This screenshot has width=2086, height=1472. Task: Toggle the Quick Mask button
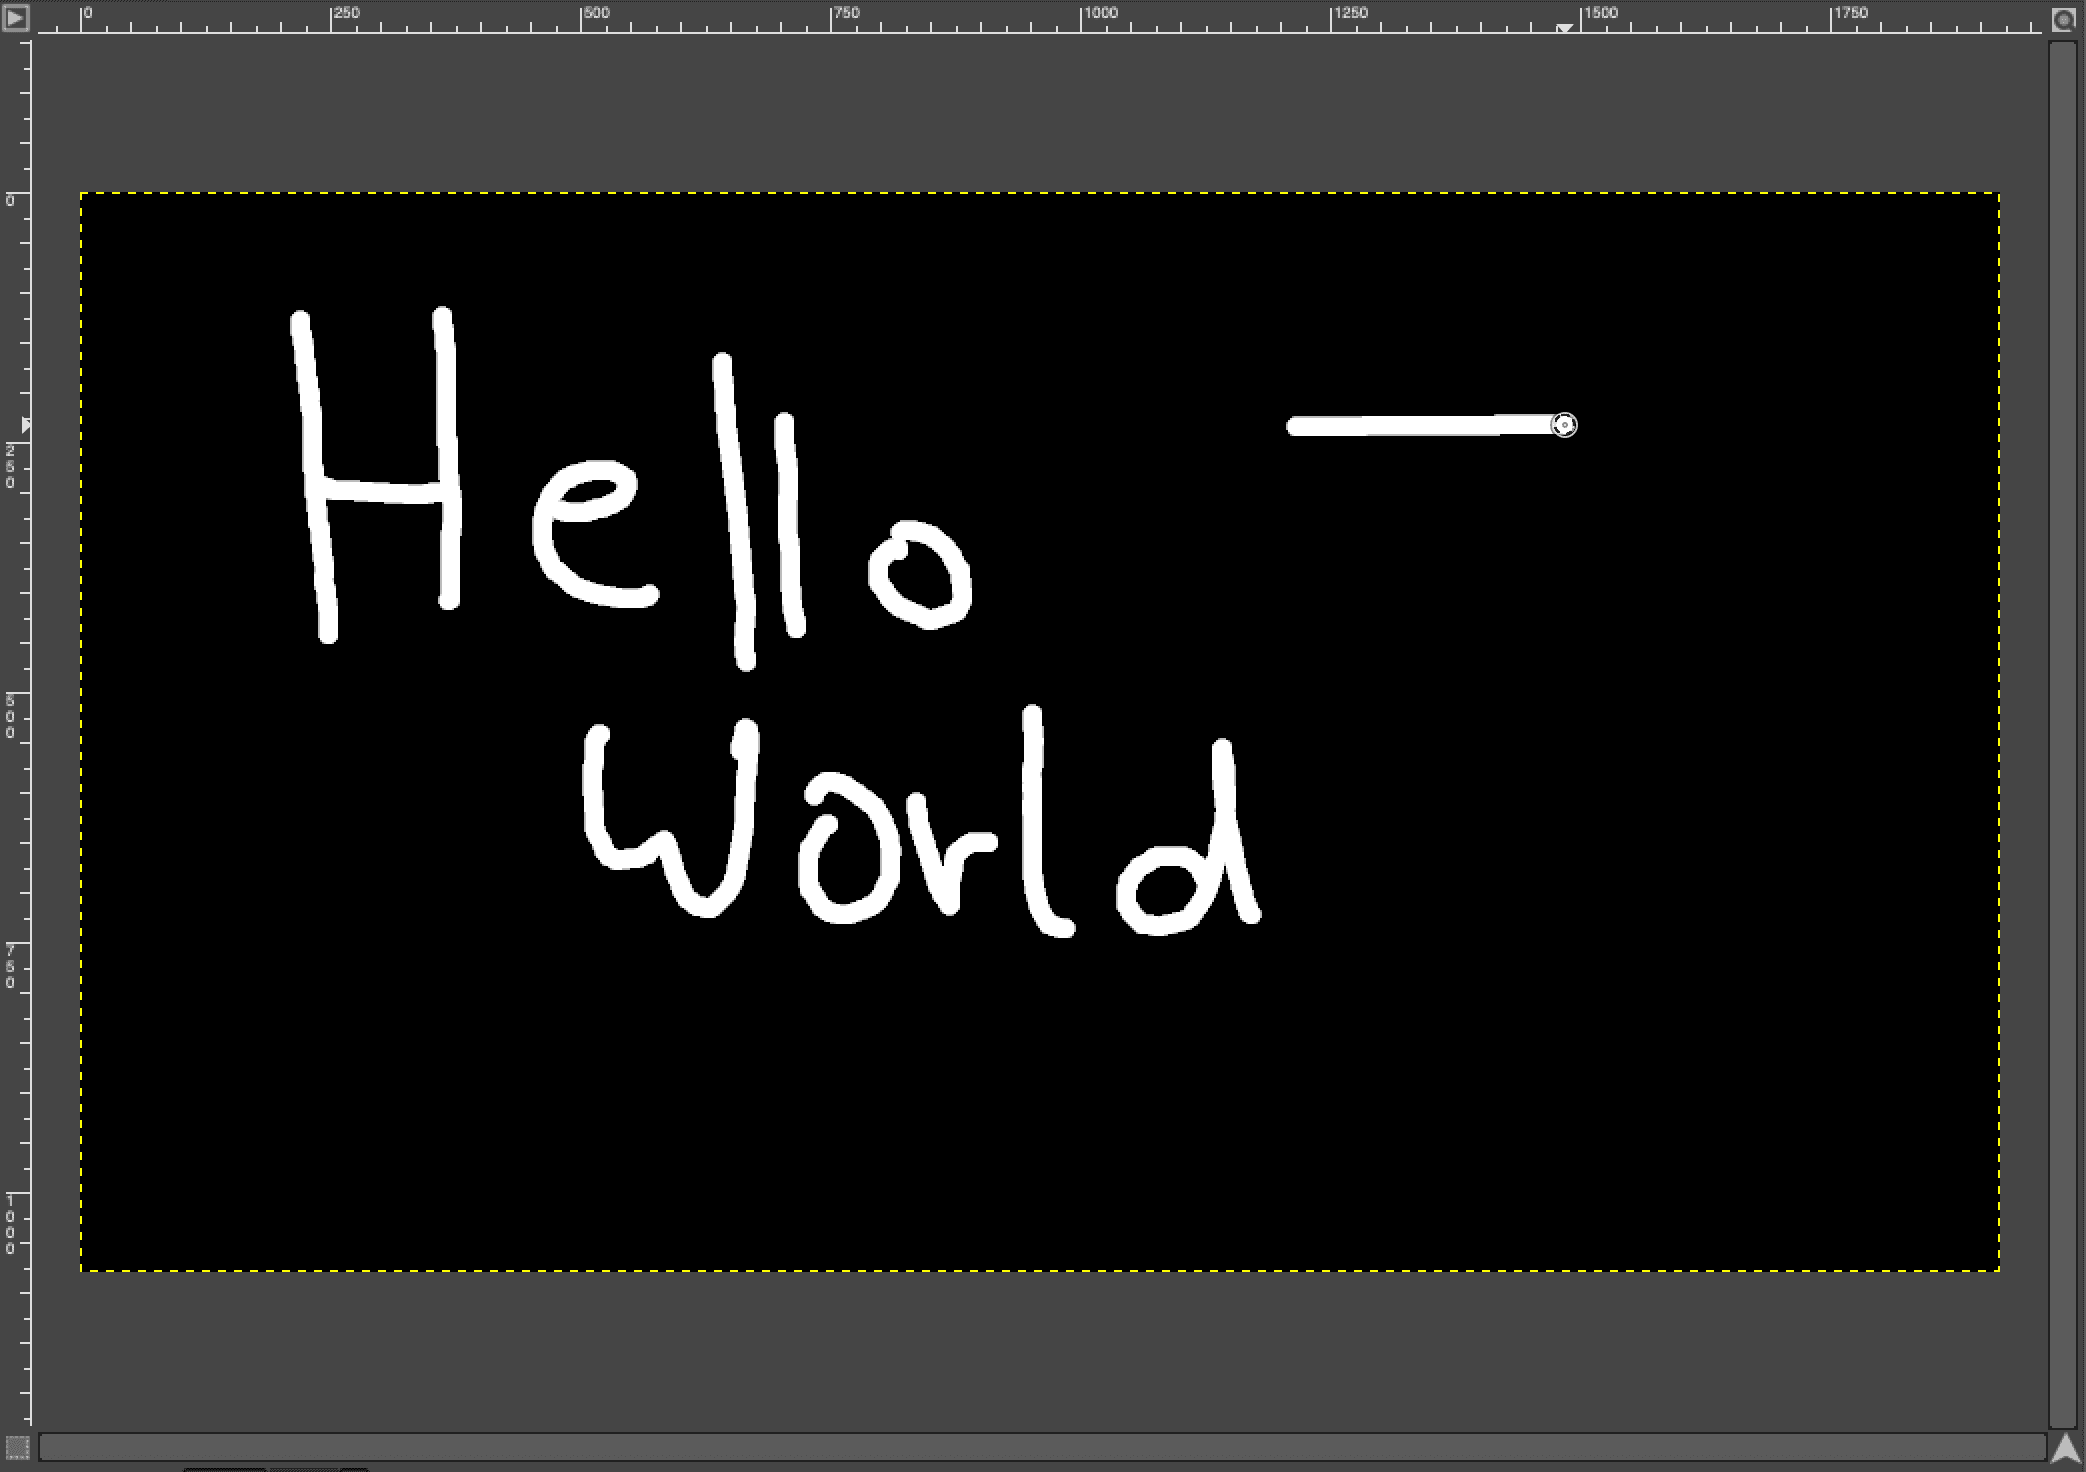pos(17,1447)
